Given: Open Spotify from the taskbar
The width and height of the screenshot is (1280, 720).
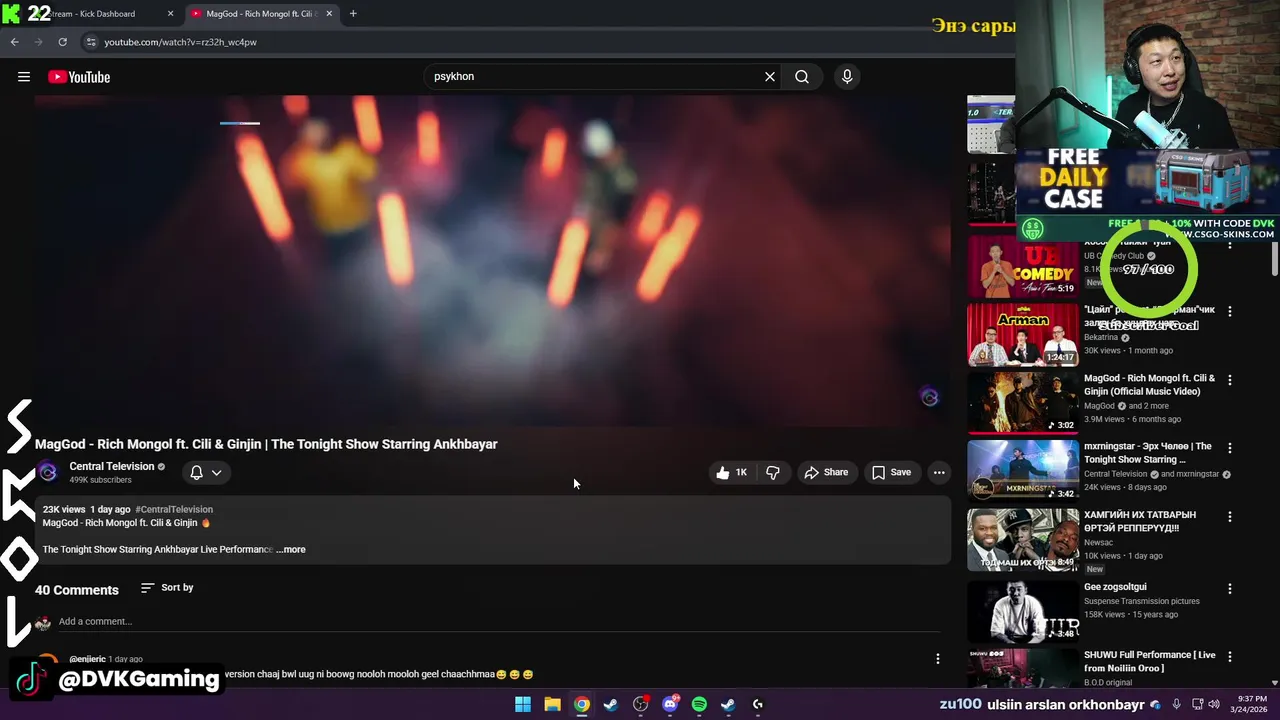Looking at the screenshot, I should point(699,704).
